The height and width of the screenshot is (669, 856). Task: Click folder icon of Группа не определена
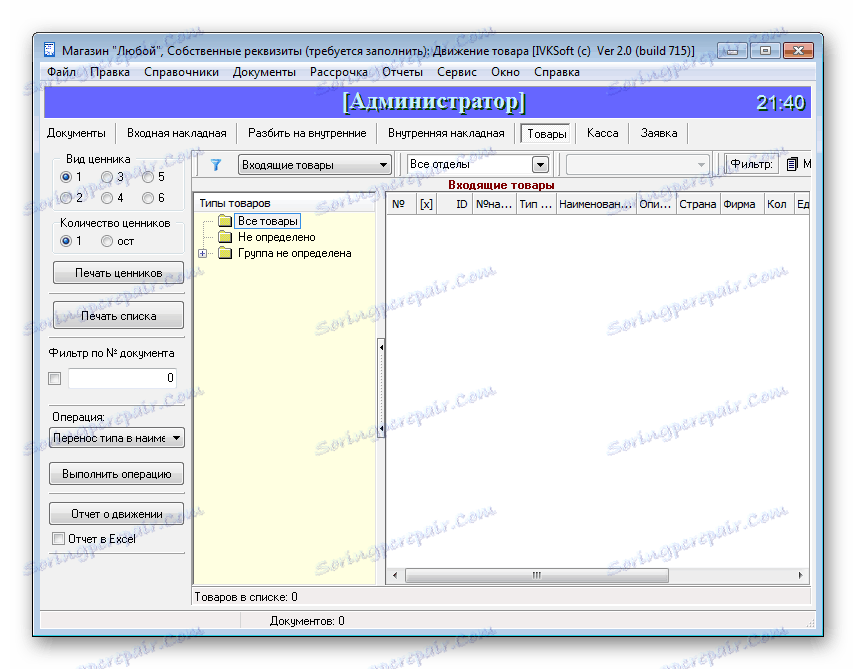(x=225, y=253)
